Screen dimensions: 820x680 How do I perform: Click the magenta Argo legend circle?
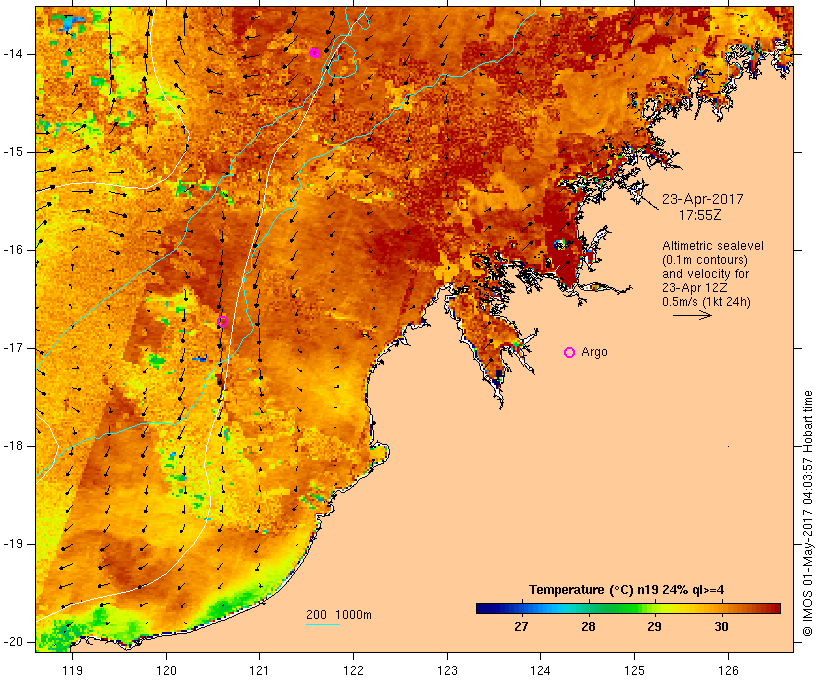pos(570,353)
